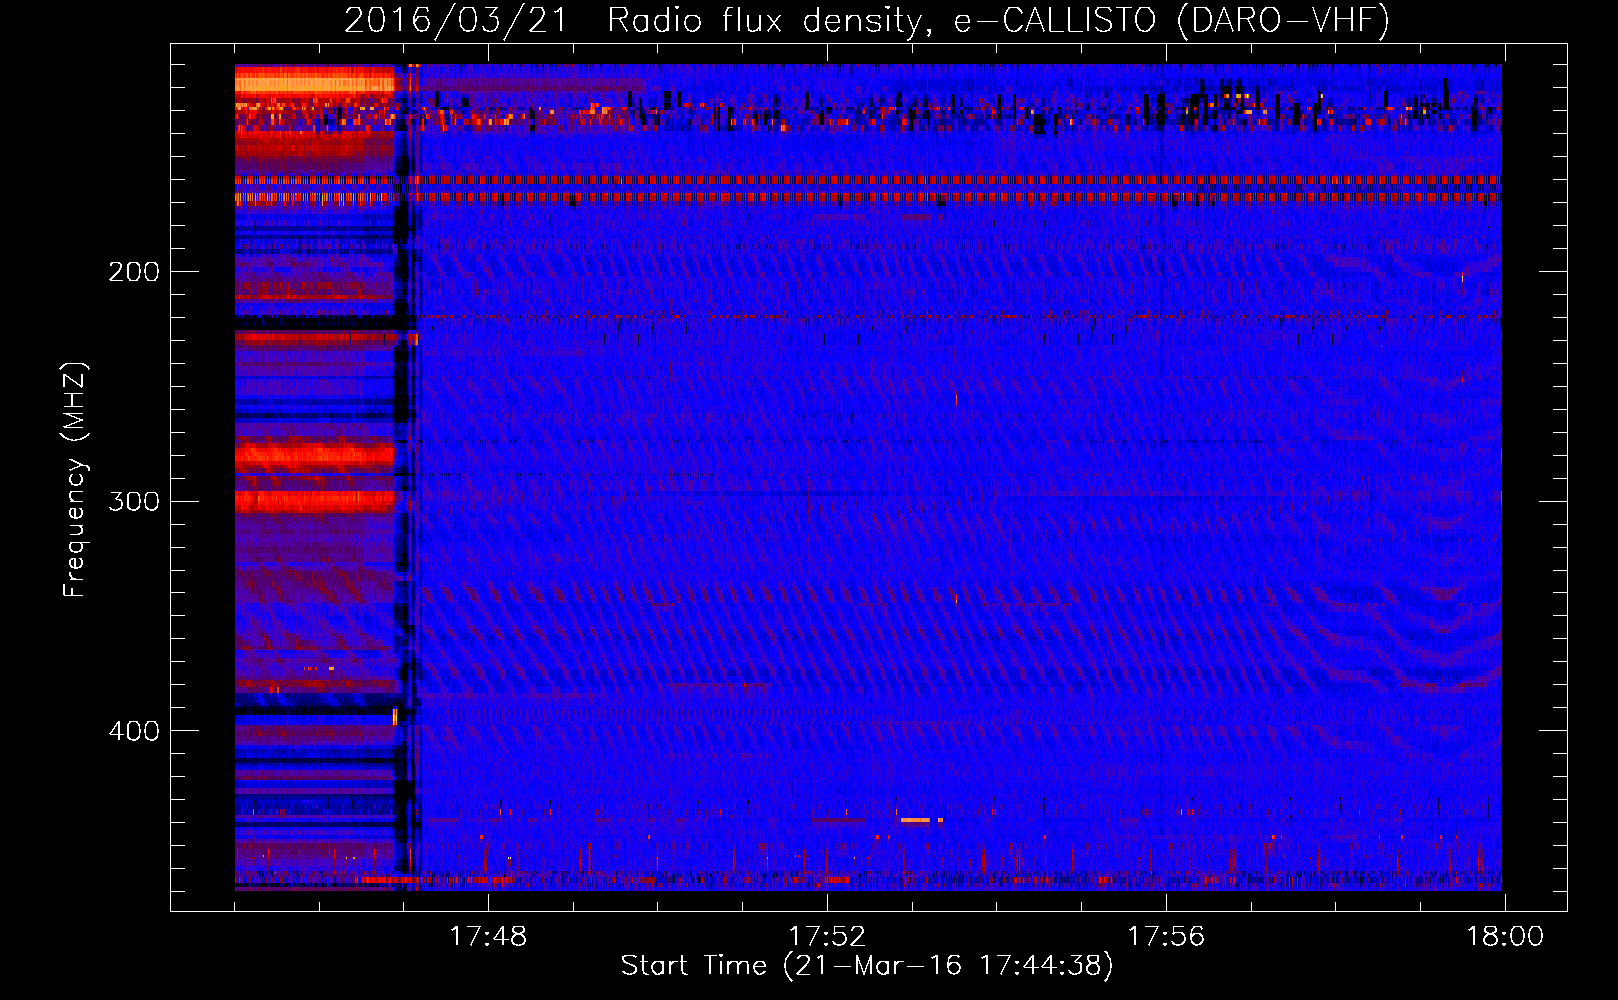The image size is (1618, 1000).
Task: Click the 300 frequency tick label
Action: pos(134,501)
